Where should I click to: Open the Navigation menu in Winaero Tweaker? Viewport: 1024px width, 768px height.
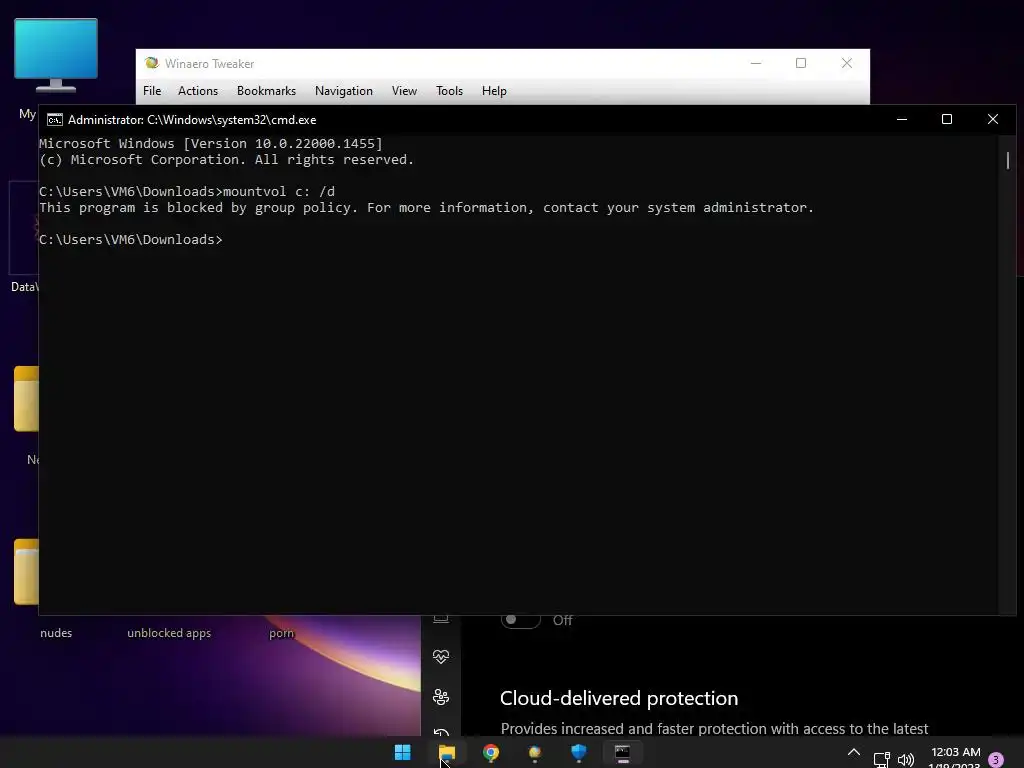(x=344, y=91)
